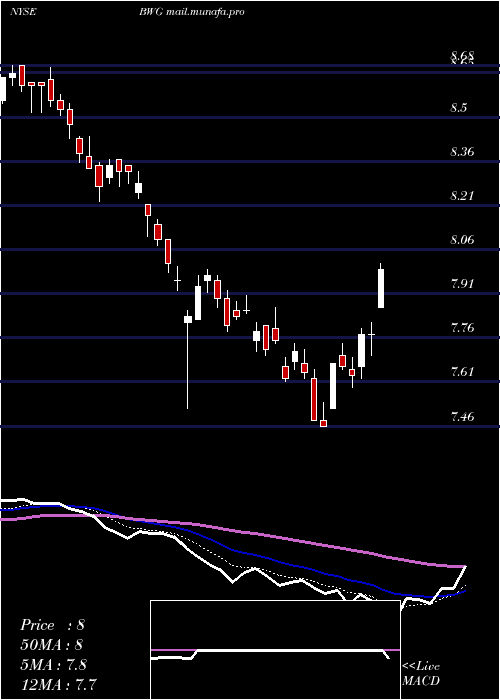Click the '50MA : 8' readout
Image resolution: width=500 pixels, height=700 pixels.
pyautogui.click(x=52, y=645)
